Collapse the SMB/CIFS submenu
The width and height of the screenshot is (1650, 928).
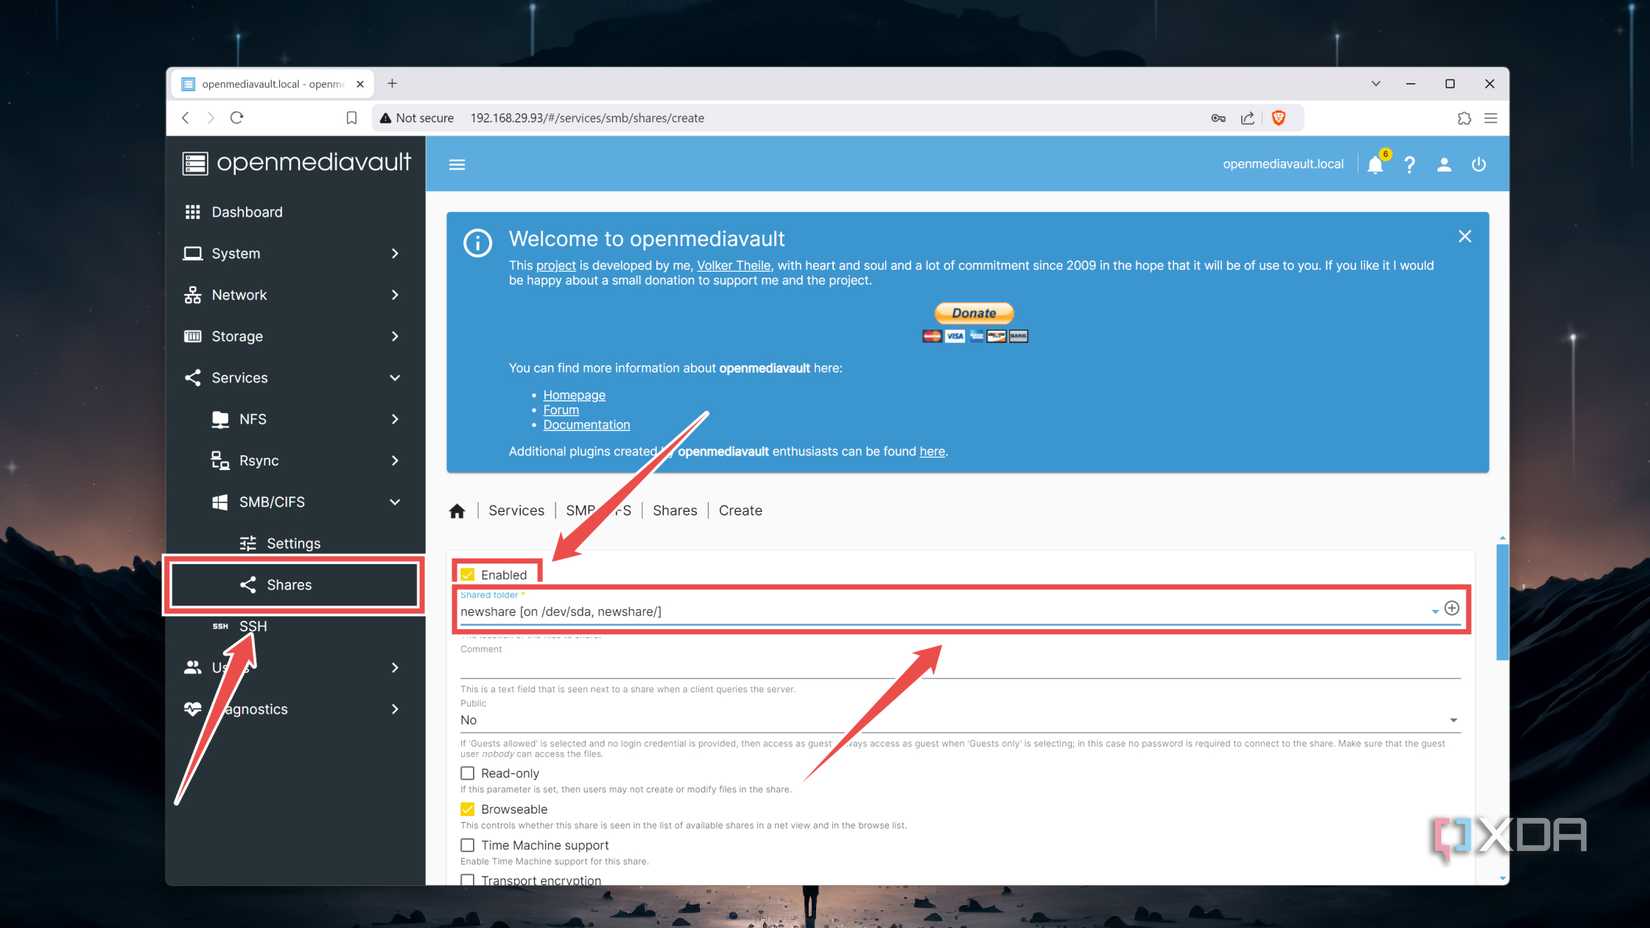pos(295,502)
